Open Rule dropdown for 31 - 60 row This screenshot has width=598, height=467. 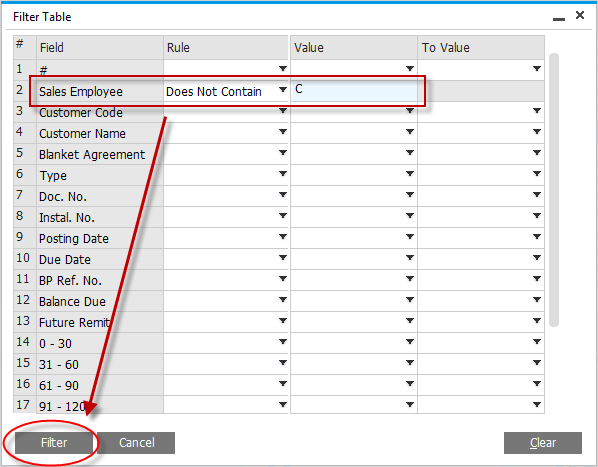(x=283, y=363)
